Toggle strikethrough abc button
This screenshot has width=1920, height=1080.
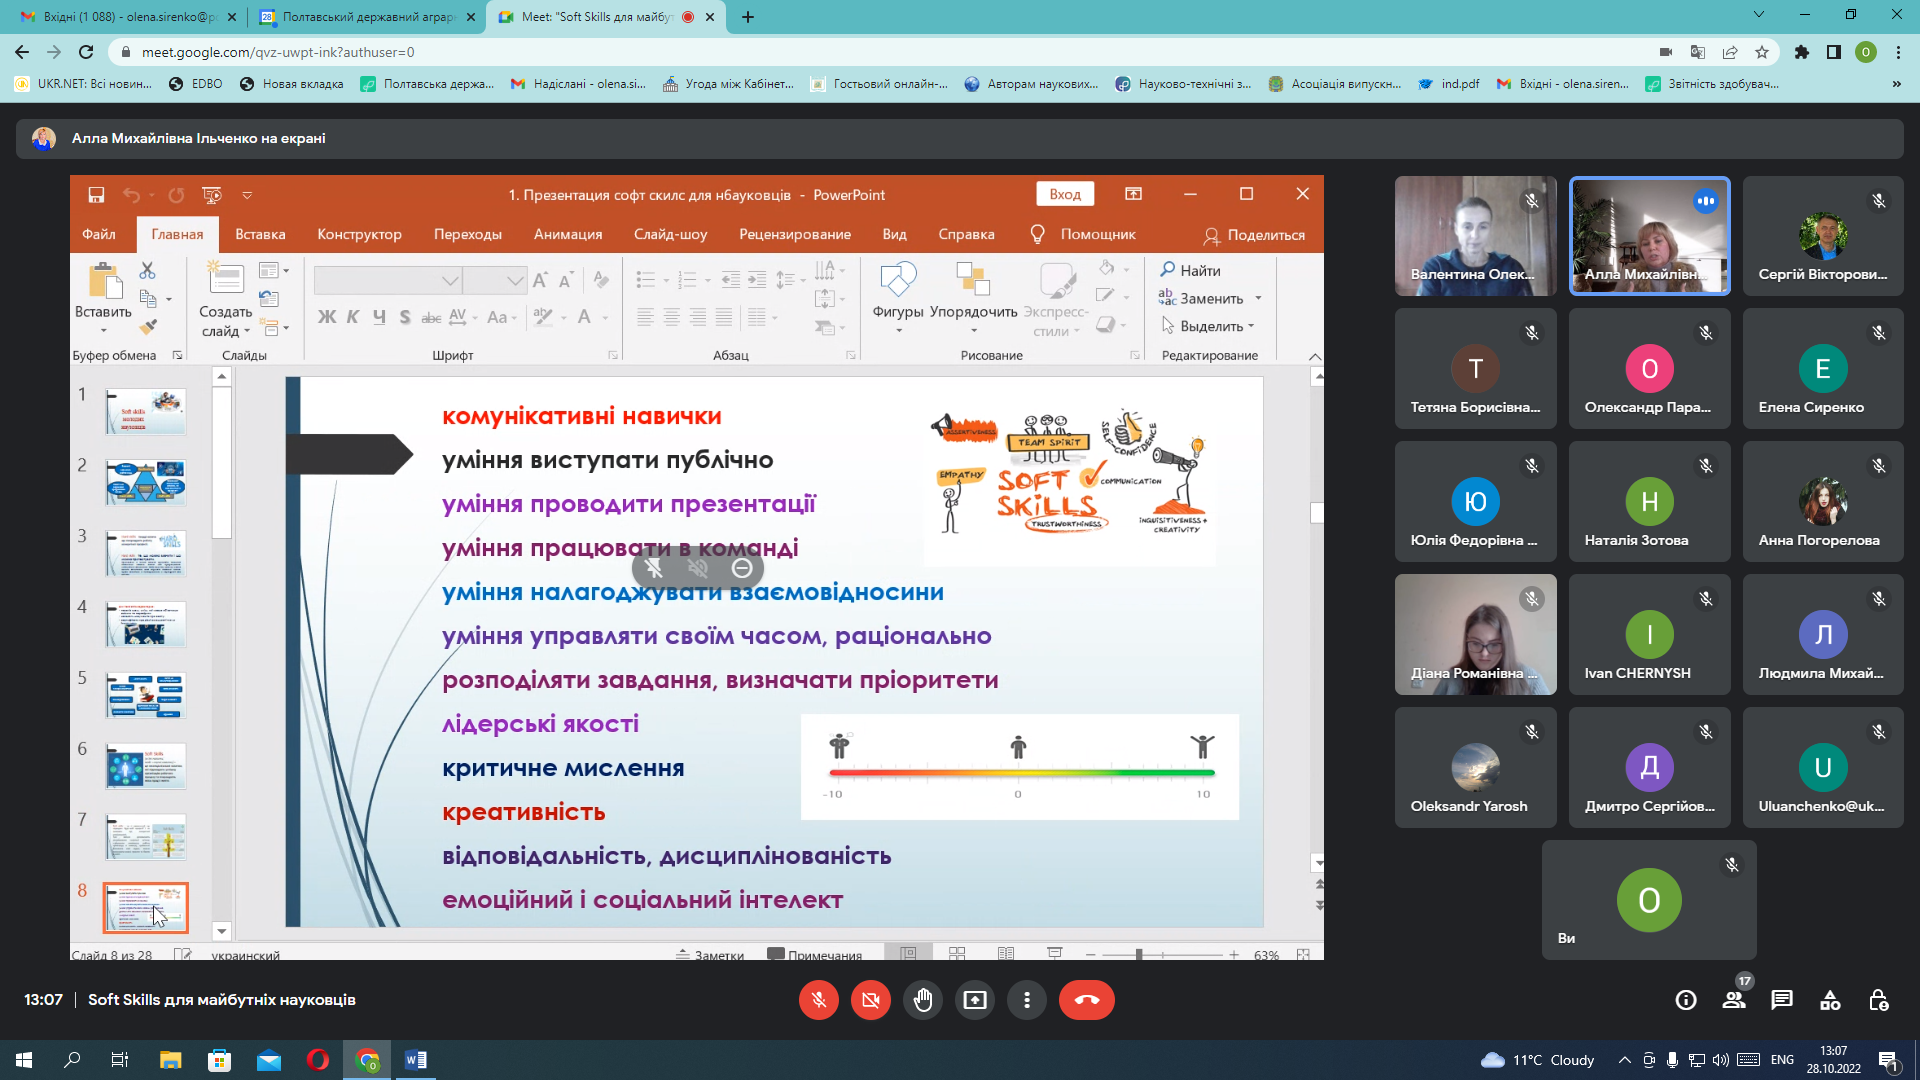point(431,317)
